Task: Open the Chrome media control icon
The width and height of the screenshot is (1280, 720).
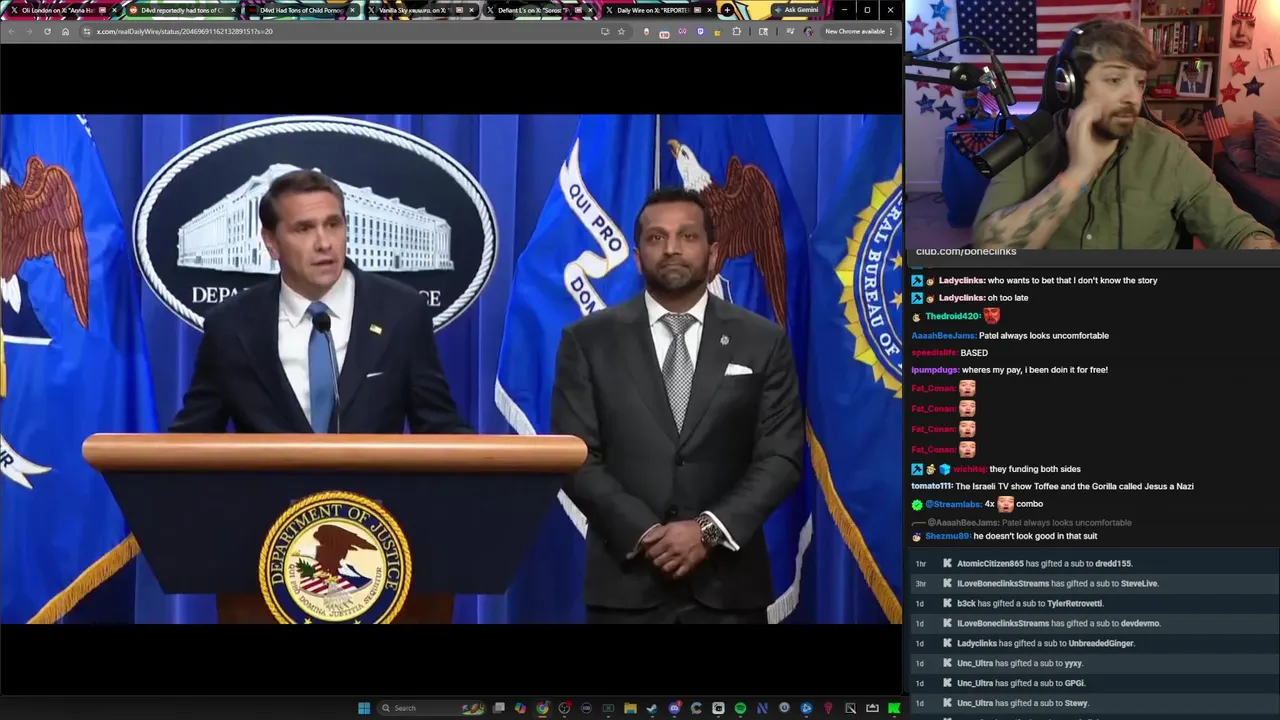Action: click(790, 31)
